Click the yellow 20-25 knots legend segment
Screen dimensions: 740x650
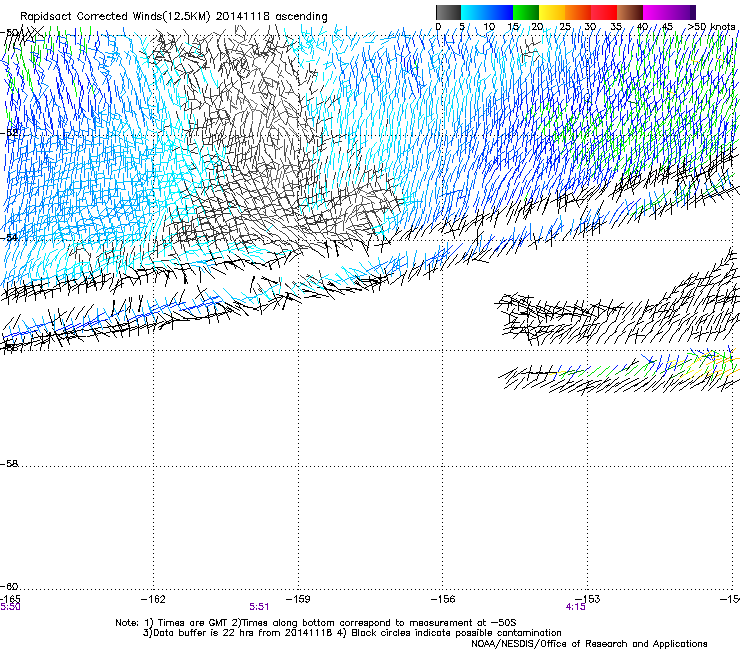click(x=552, y=12)
